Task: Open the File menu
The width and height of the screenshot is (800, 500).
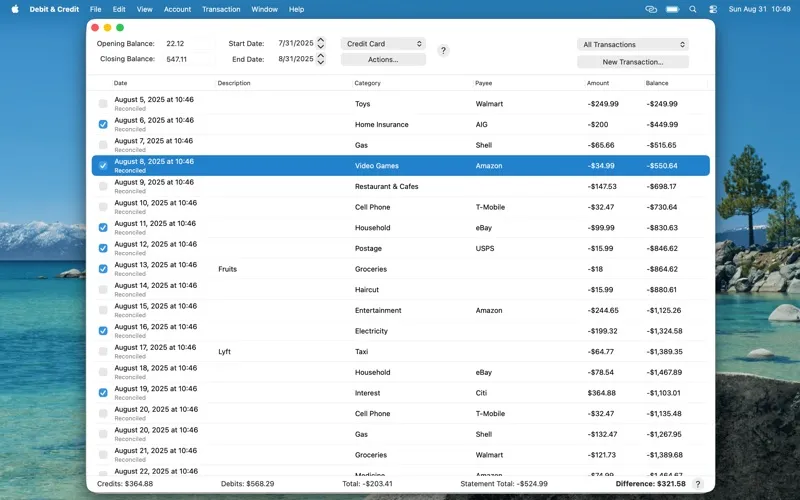Action: [95, 9]
